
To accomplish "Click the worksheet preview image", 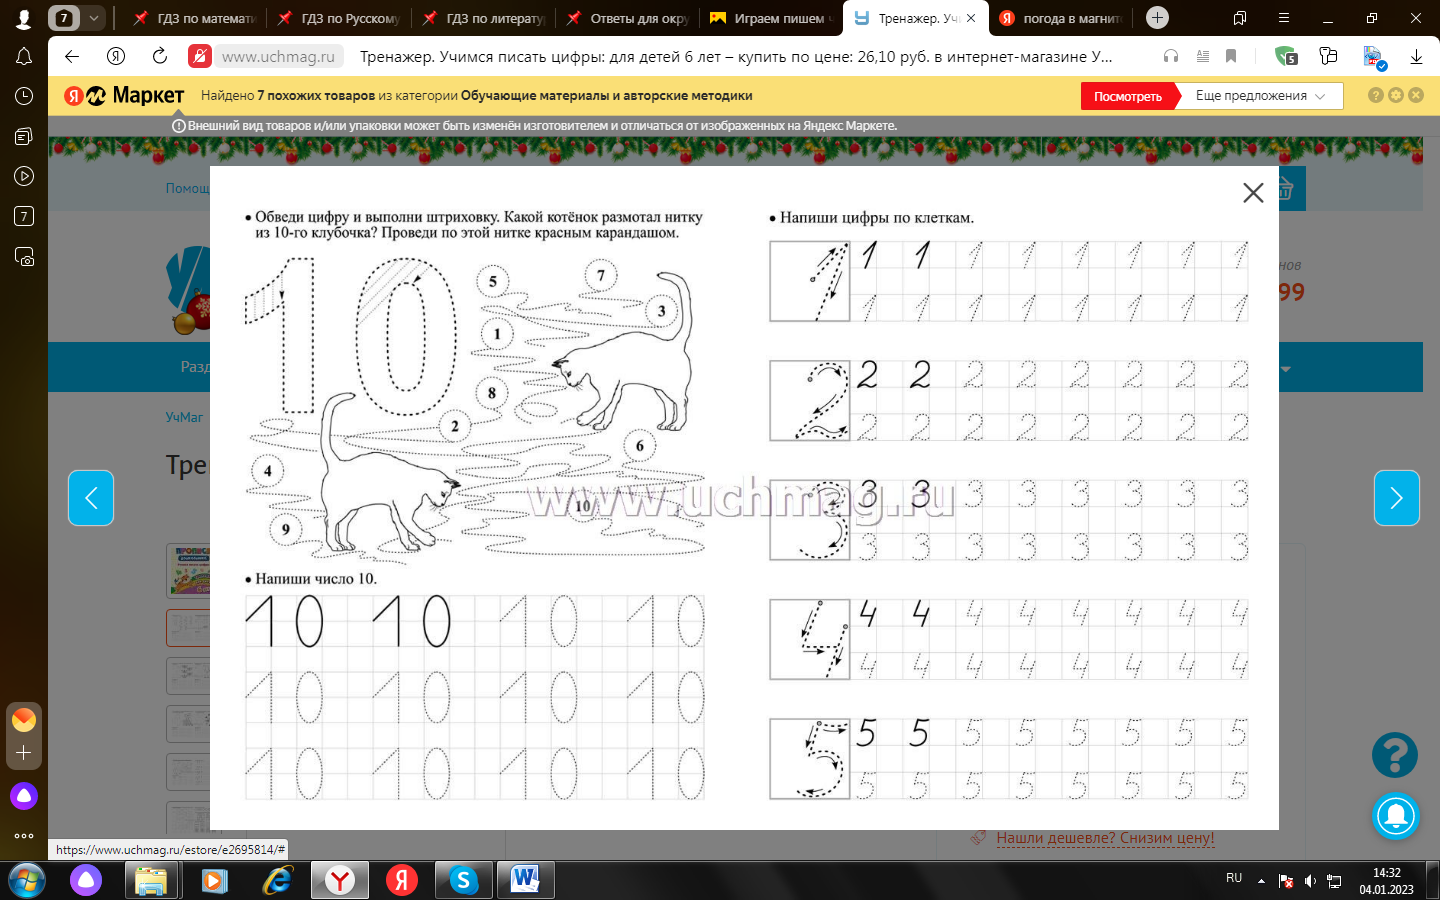I will click(x=744, y=498).
